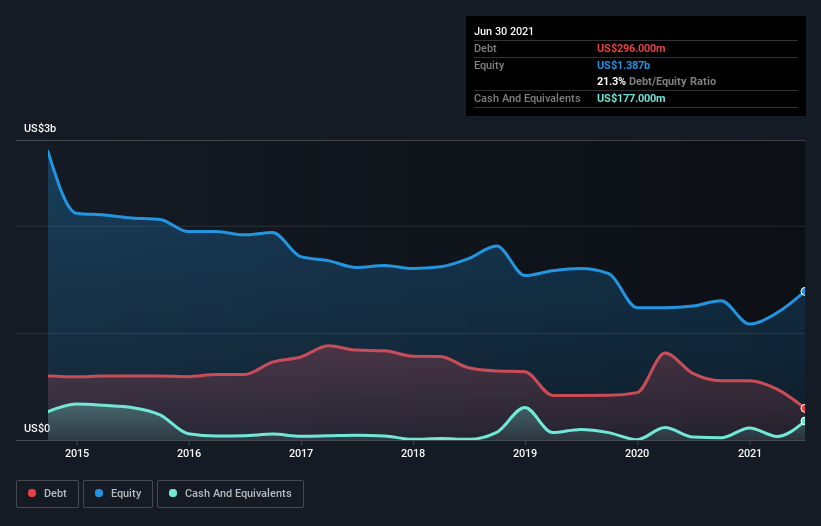
Task: Click the US$3b y-axis label
Action: (x=40, y=129)
